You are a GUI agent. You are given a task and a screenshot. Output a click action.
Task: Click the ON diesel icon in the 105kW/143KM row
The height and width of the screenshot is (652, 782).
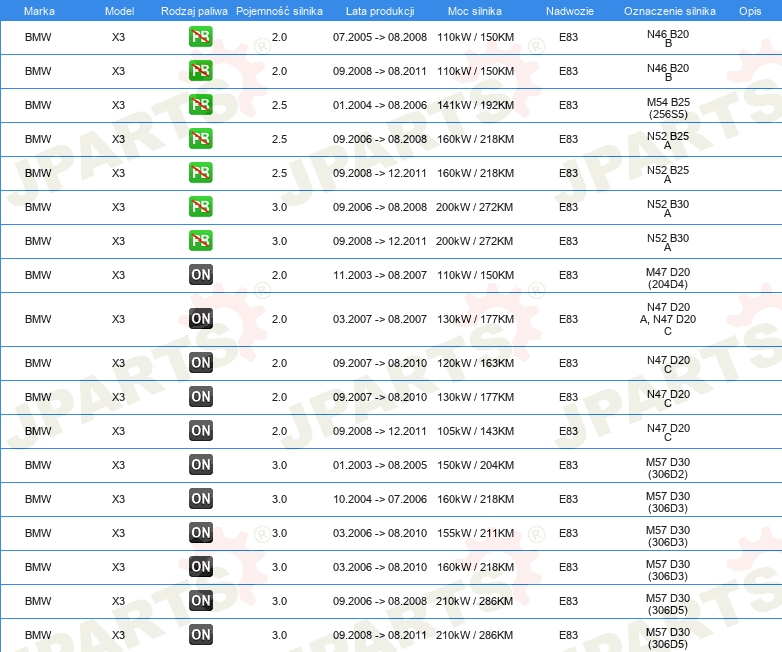coord(201,431)
